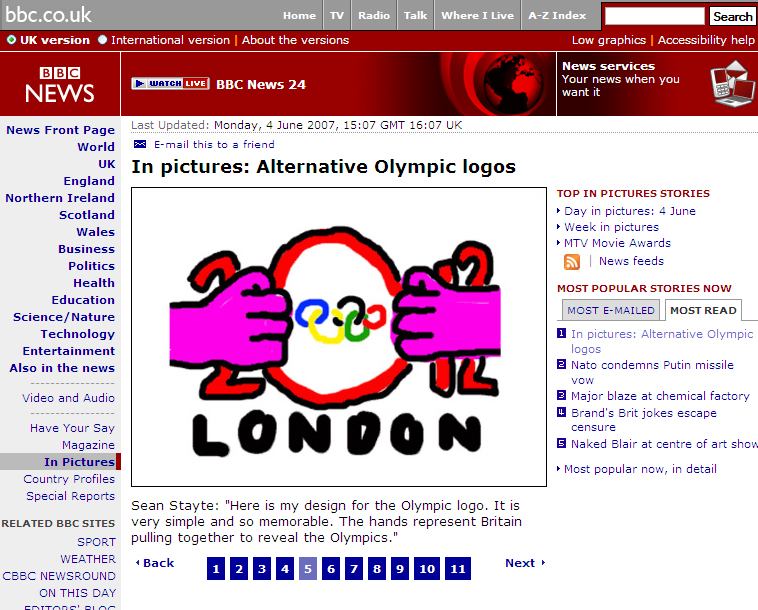Click the Watch Live play icon
The width and height of the screenshot is (758, 610).
point(140,84)
